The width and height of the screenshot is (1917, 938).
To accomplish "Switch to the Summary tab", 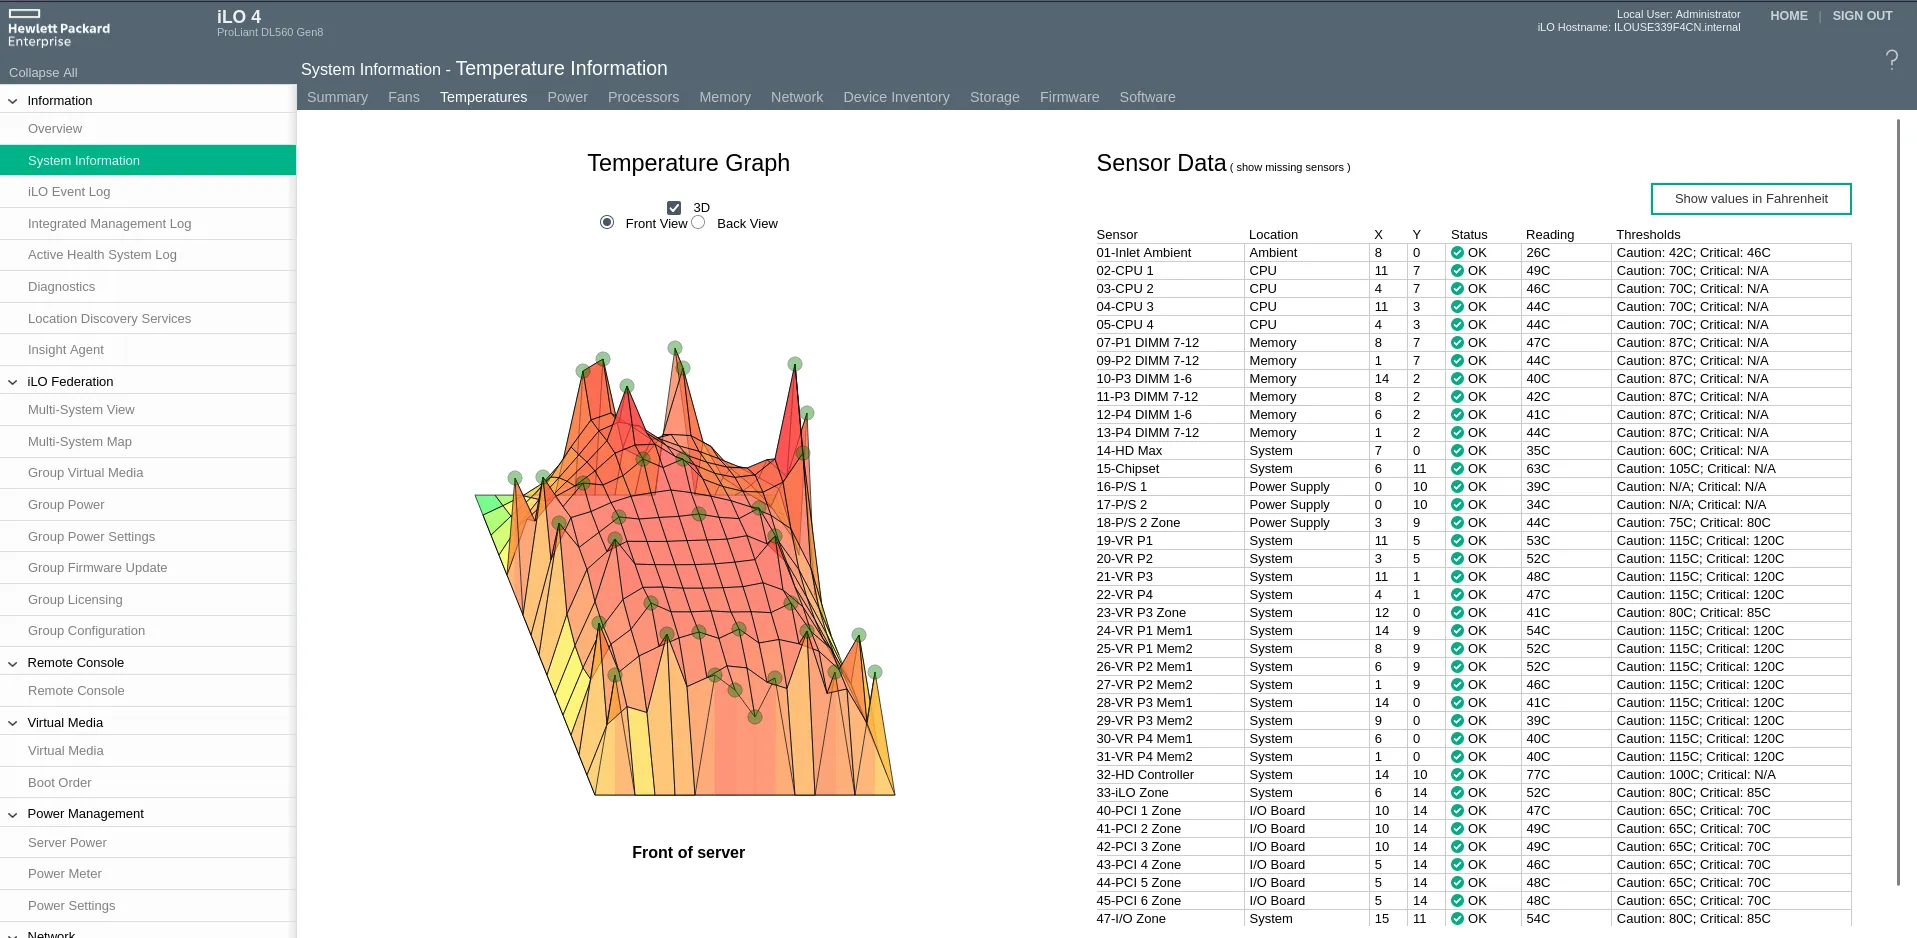I will click(x=337, y=97).
